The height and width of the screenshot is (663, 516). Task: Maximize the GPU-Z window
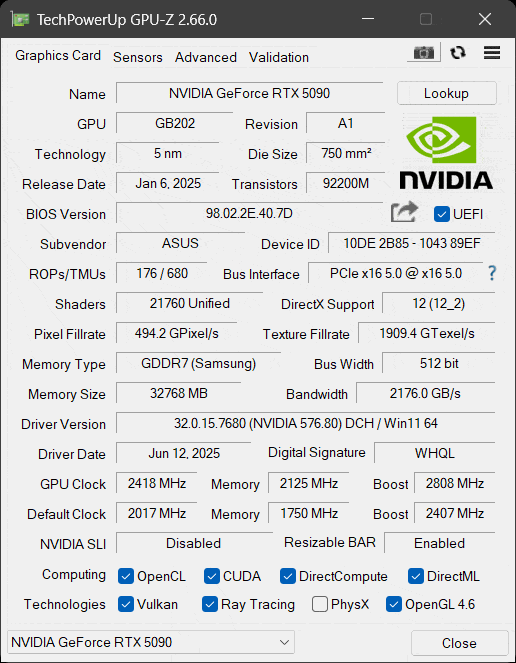[426, 19]
